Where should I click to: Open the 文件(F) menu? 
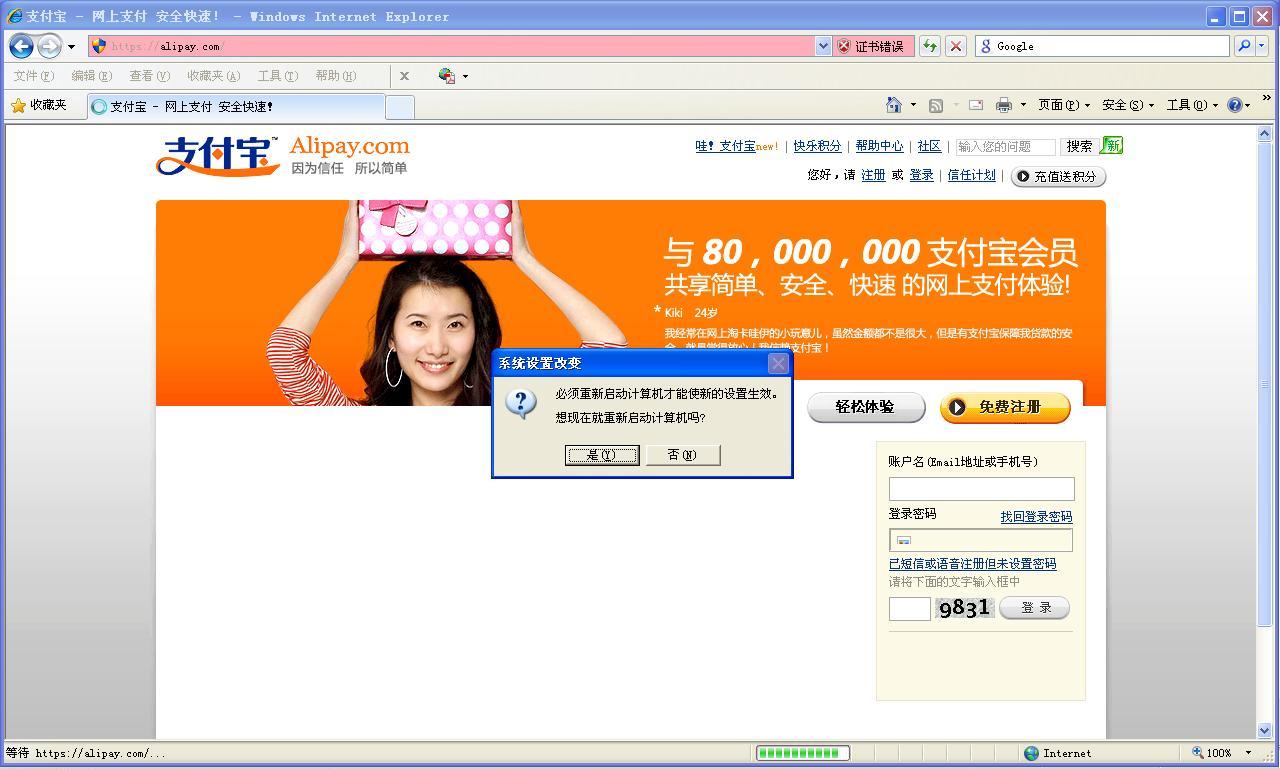pyautogui.click(x=34, y=76)
